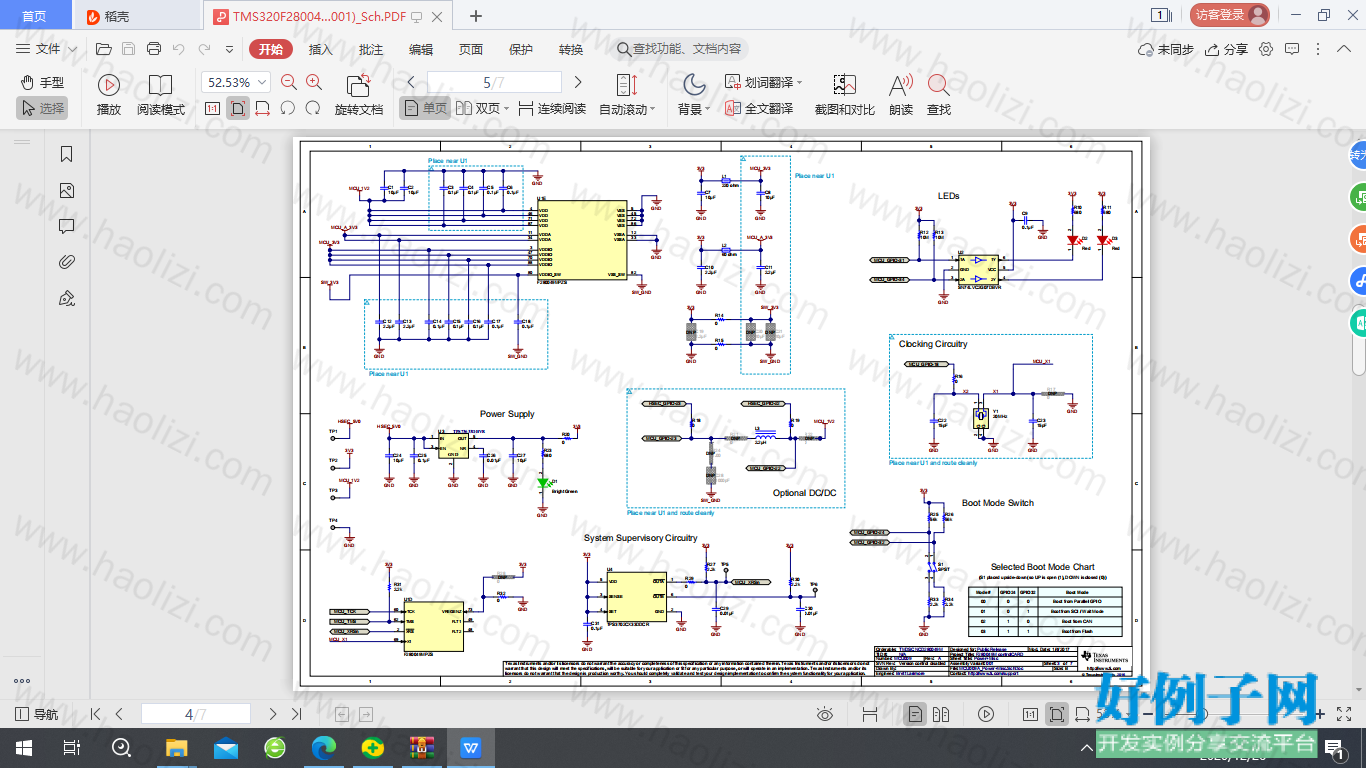
Task: Open Mail app from taskbar
Action: coord(225,747)
